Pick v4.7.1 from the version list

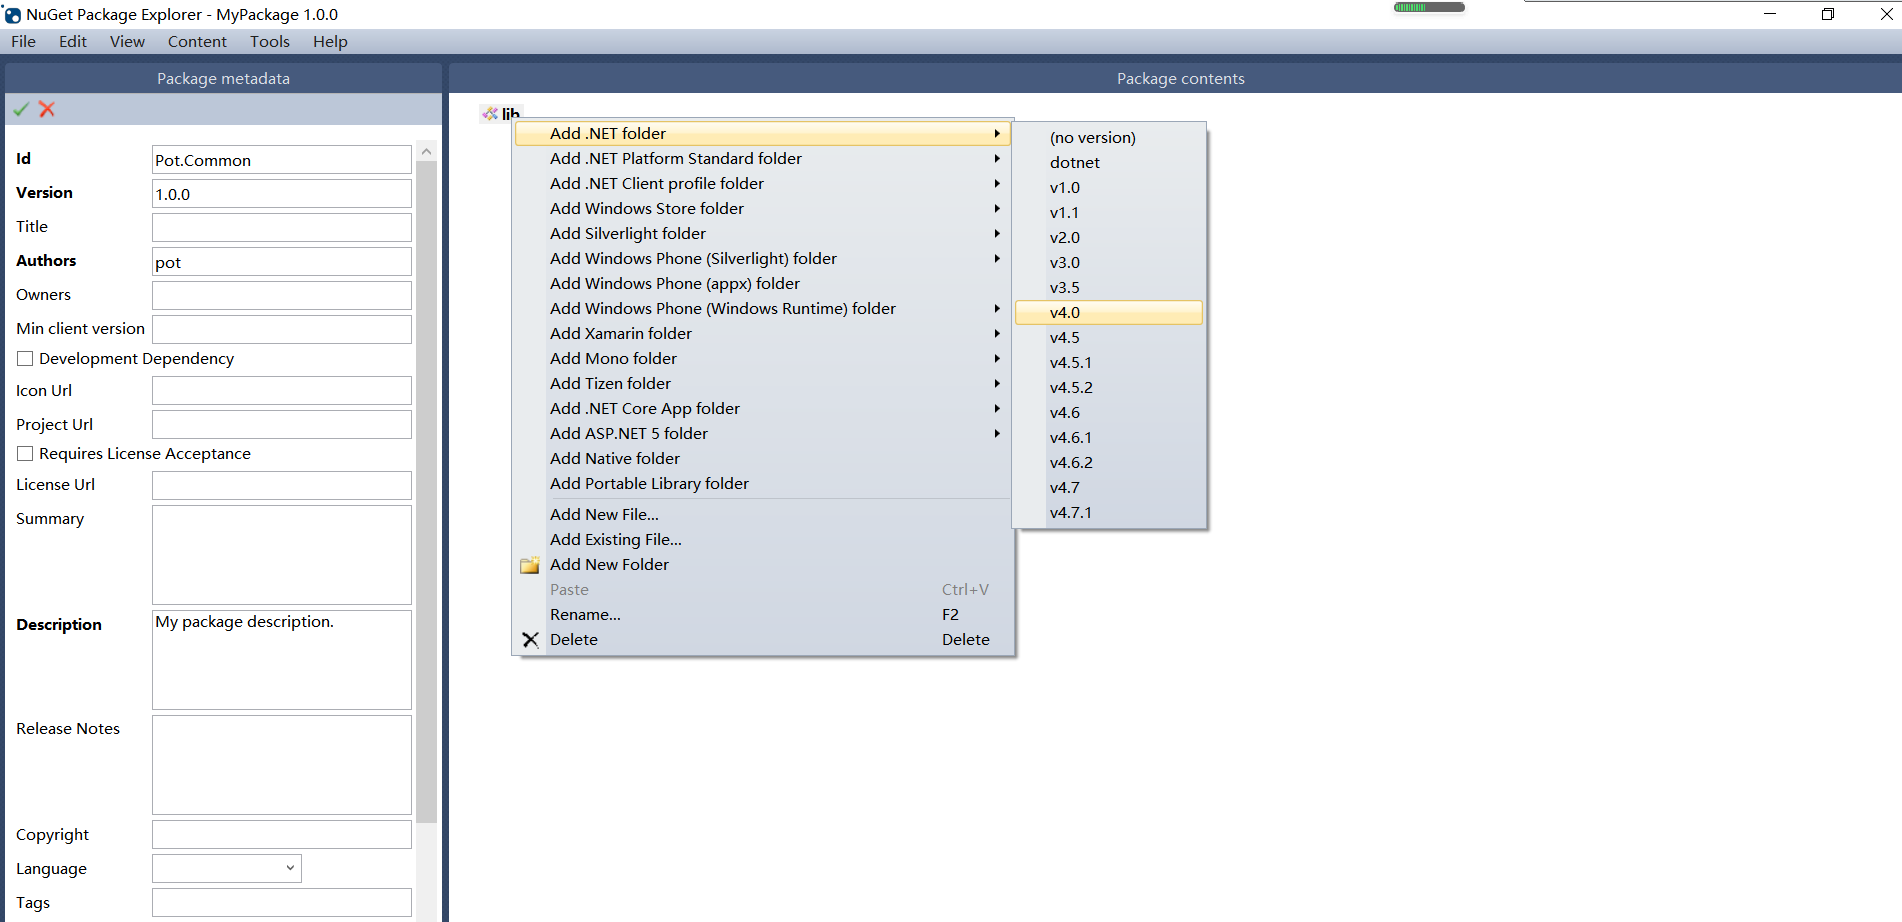click(1109, 513)
